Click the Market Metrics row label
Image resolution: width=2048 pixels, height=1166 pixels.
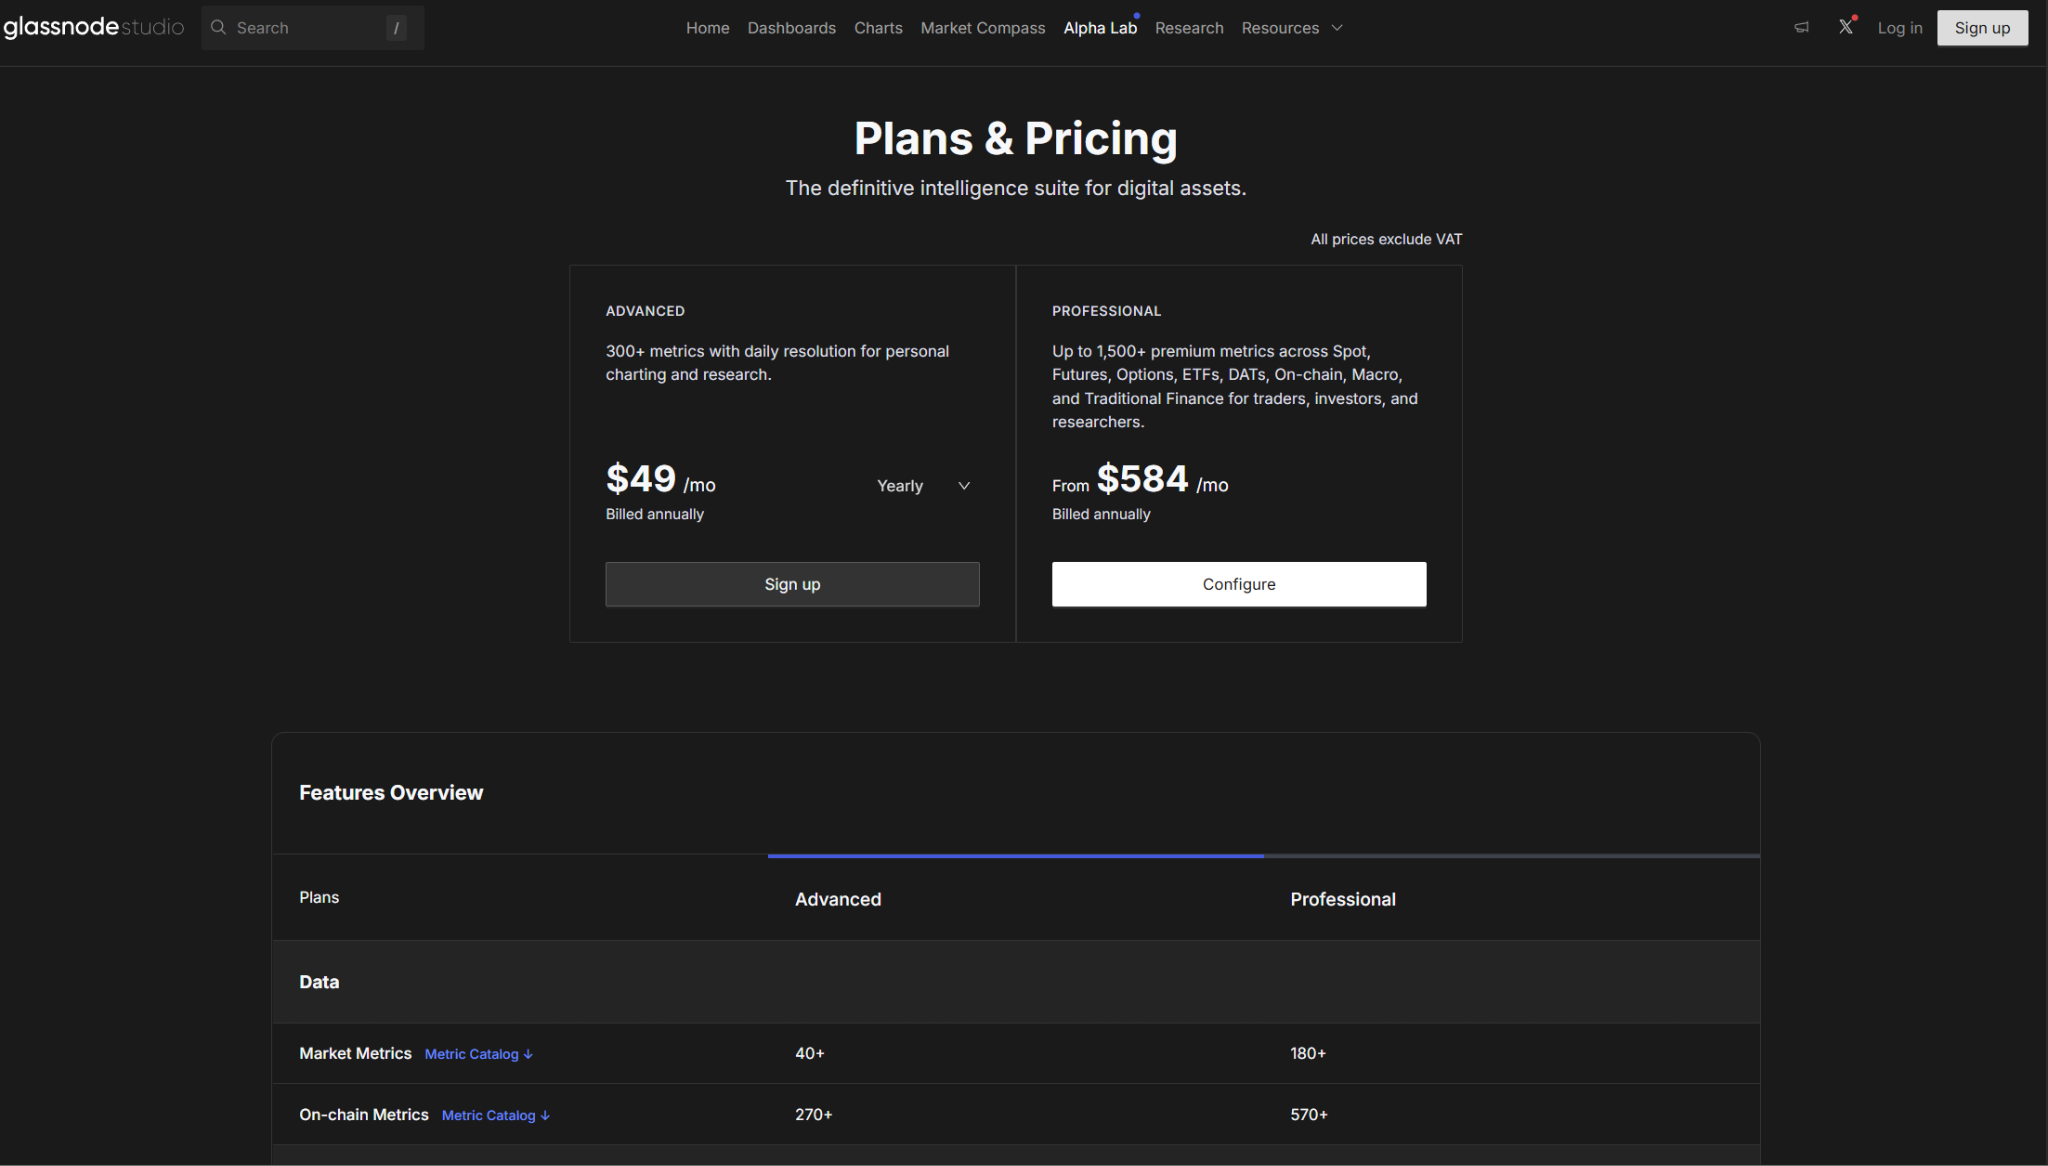click(x=355, y=1053)
